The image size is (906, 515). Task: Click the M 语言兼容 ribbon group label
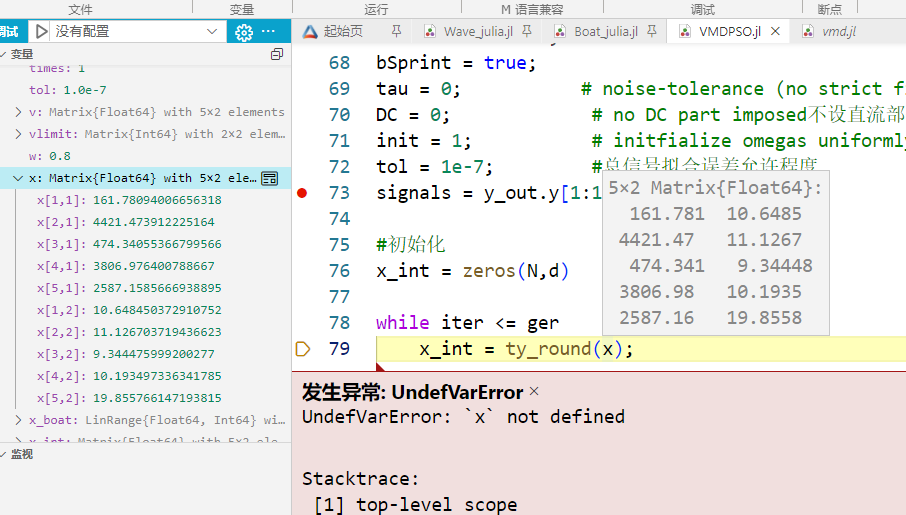[x=532, y=9]
